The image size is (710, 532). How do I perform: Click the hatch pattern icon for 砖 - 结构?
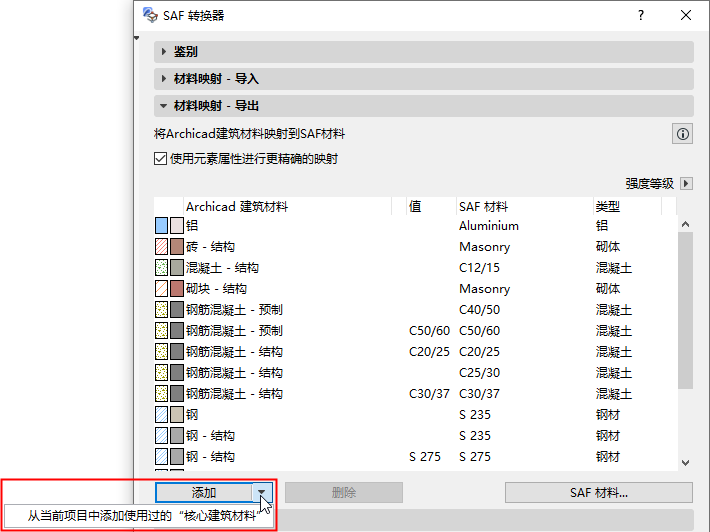click(x=161, y=247)
